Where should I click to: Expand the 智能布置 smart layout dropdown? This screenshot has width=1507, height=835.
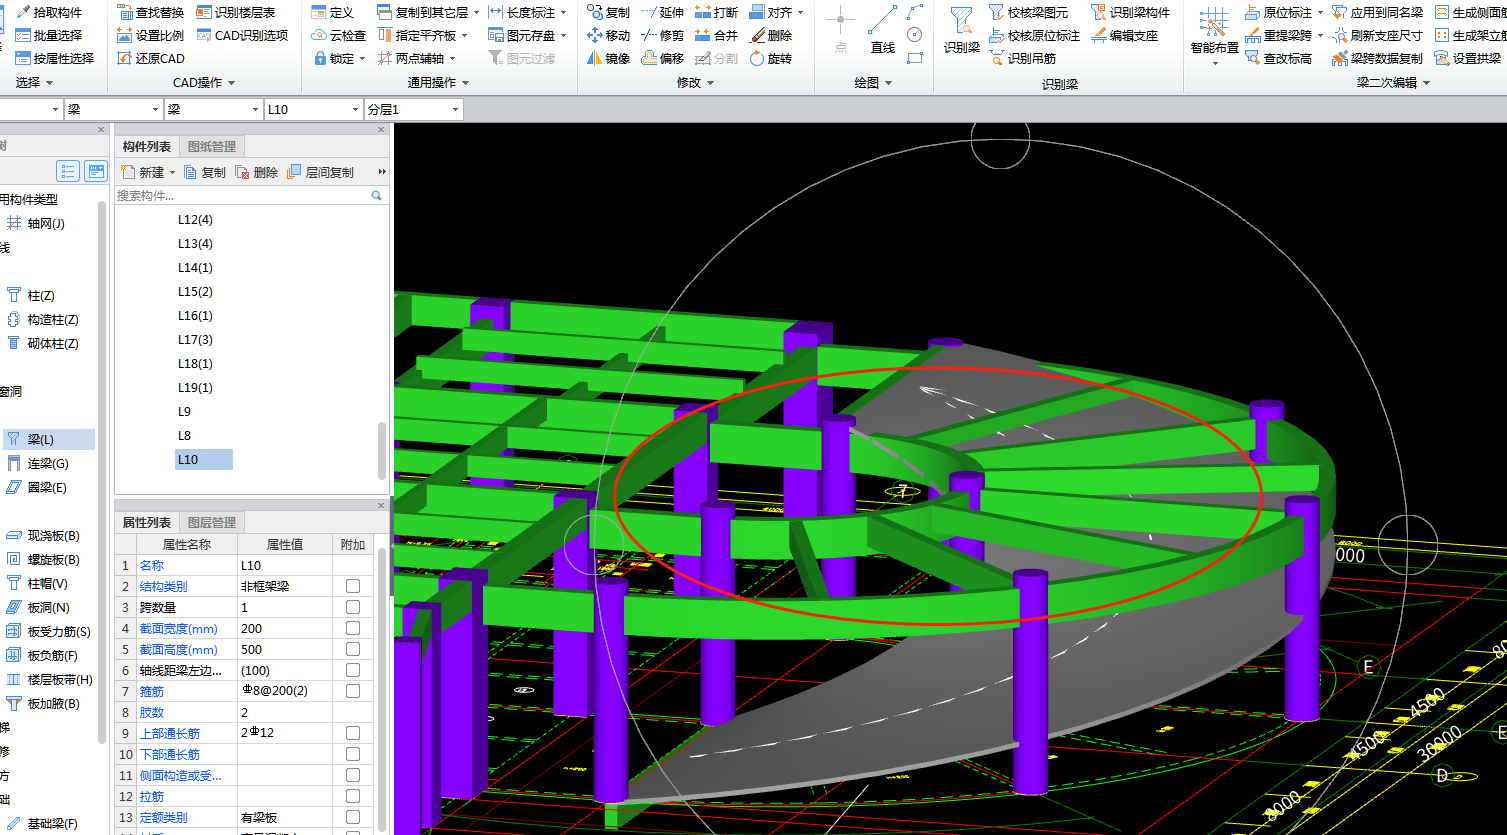tap(1215, 62)
